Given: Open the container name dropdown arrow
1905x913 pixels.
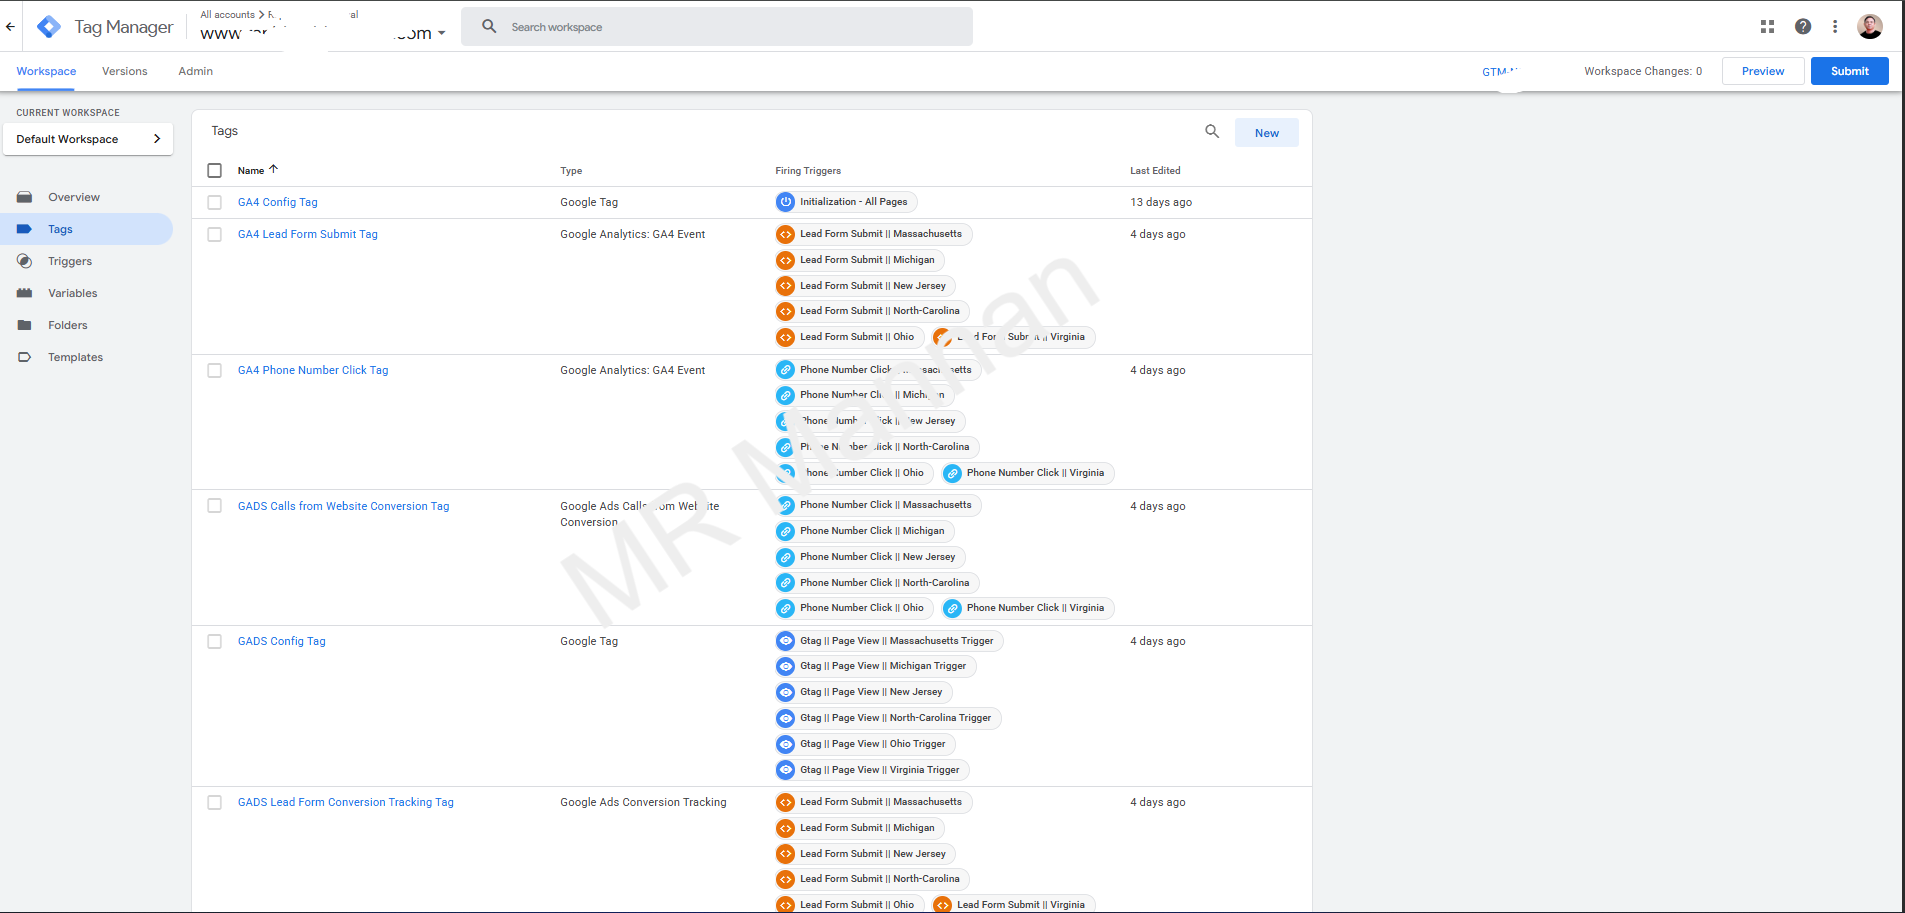Looking at the screenshot, I should tap(442, 33).
